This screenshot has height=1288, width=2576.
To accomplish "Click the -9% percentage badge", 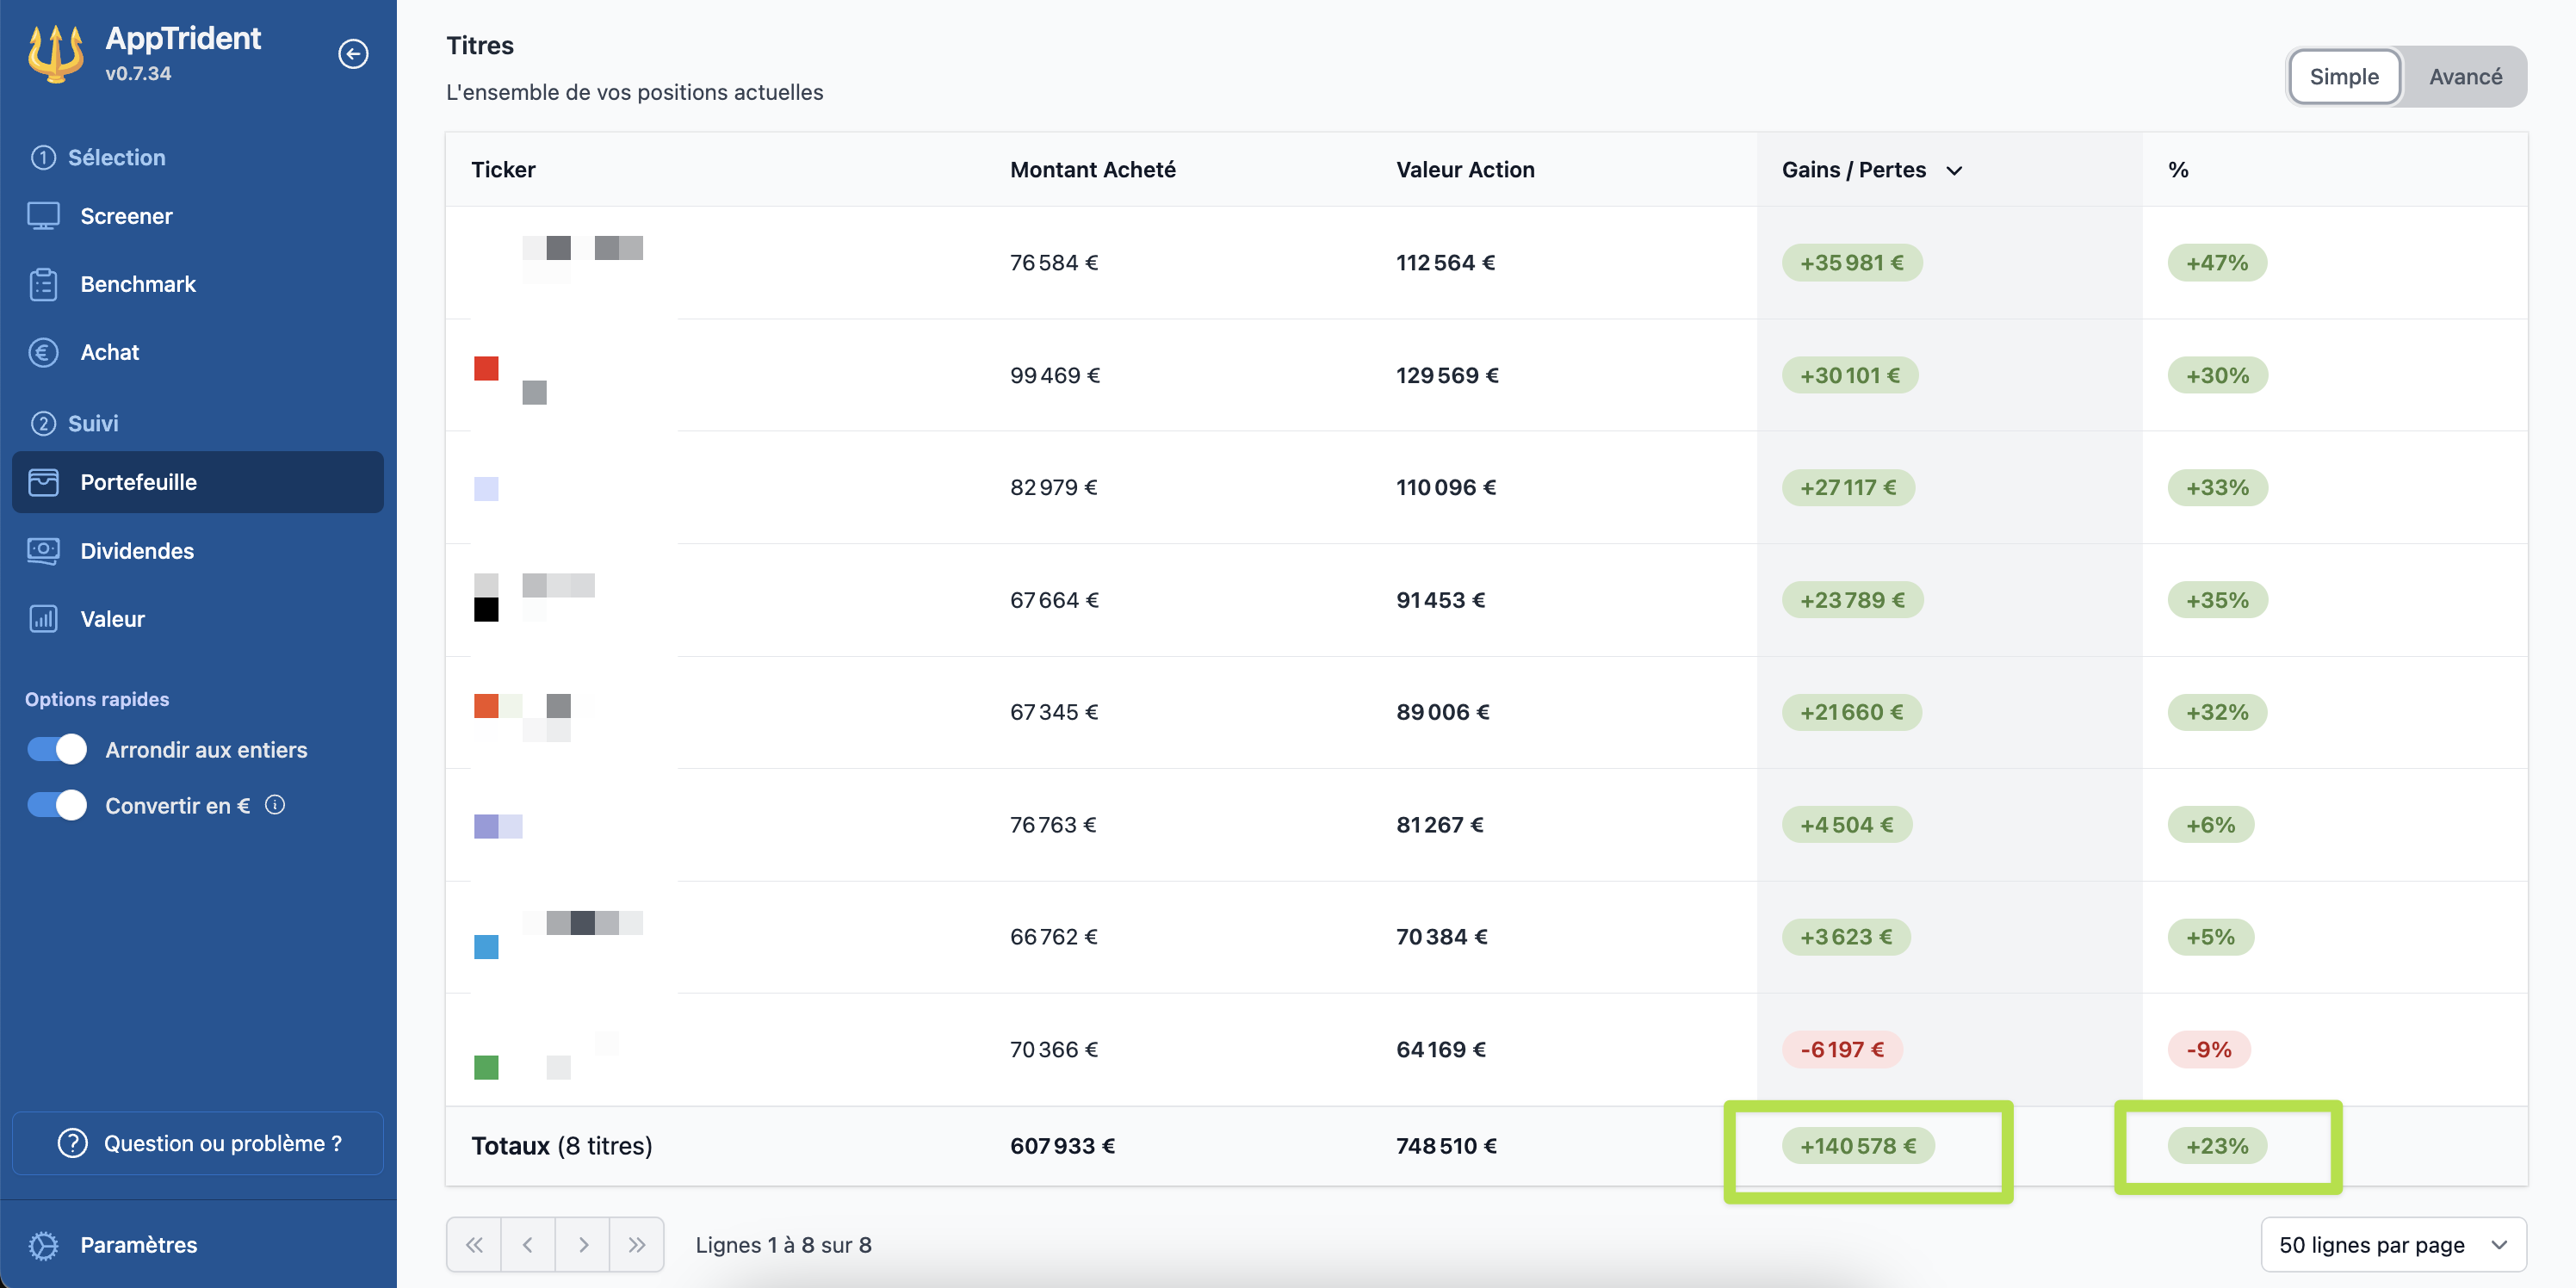I will point(2208,1050).
